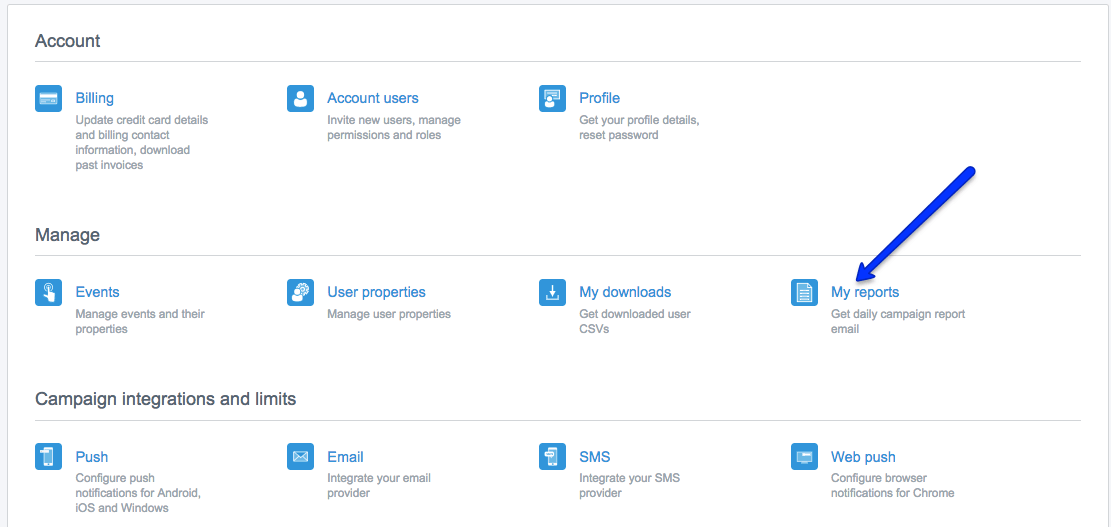Open the Profile settings link
Viewport: 1111px width, 527px height.
[599, 98]
